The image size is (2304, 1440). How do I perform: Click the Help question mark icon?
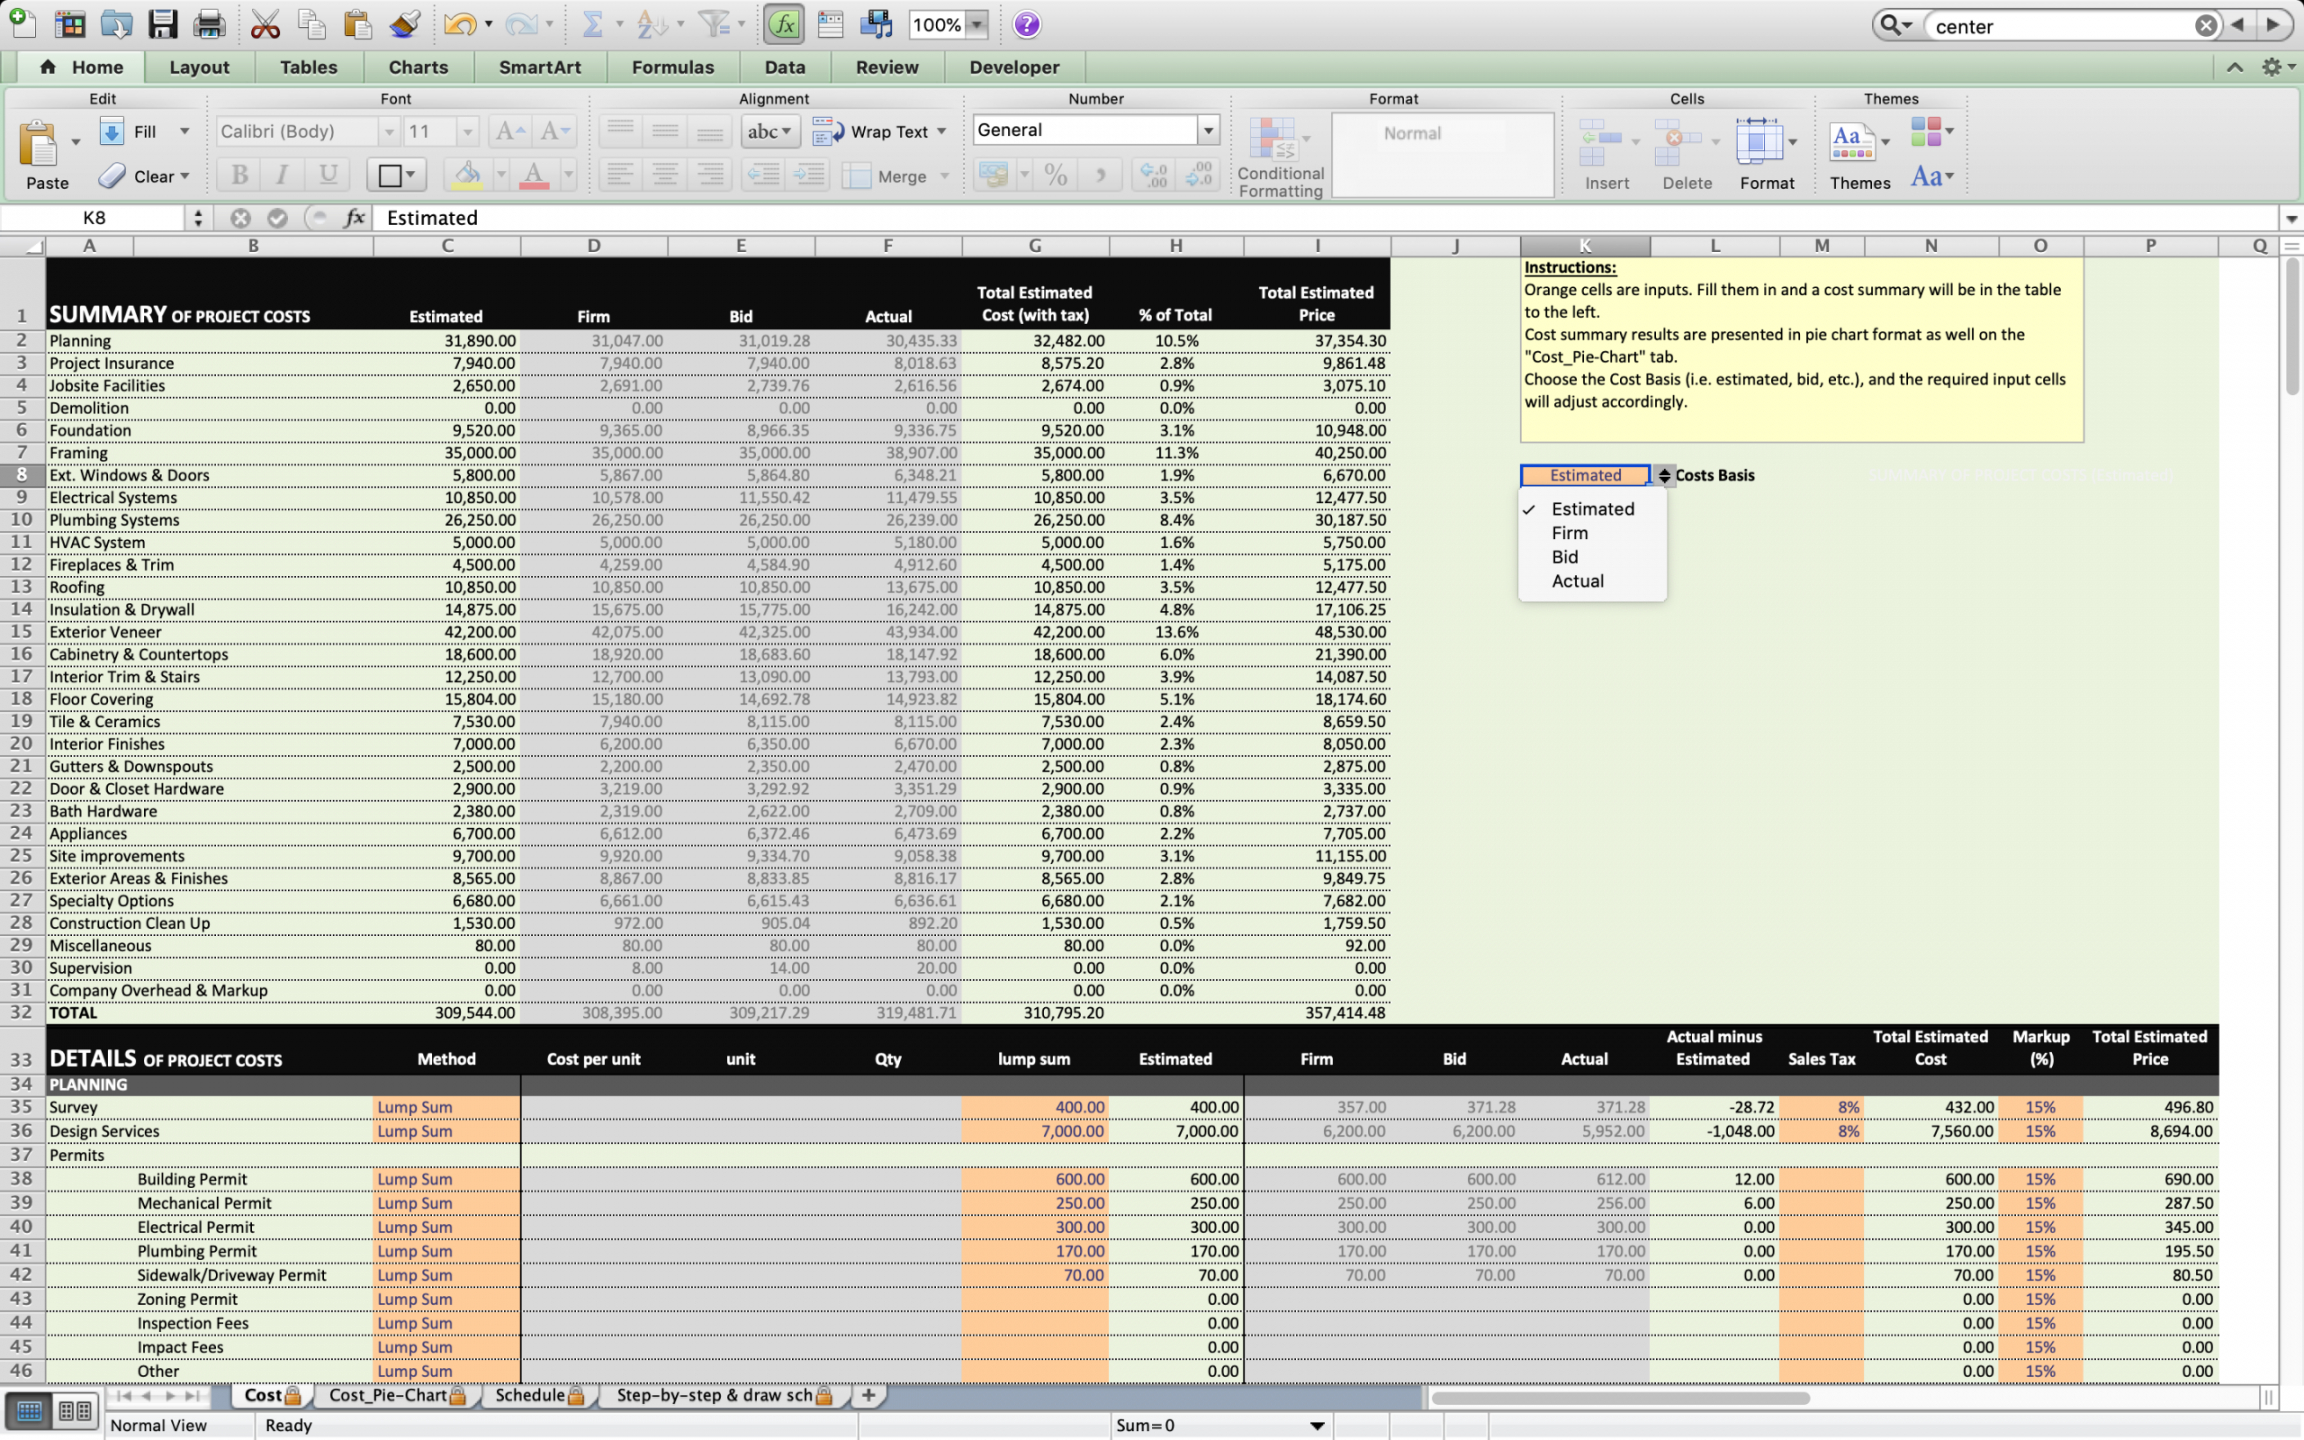click(x=1026, y=24)
